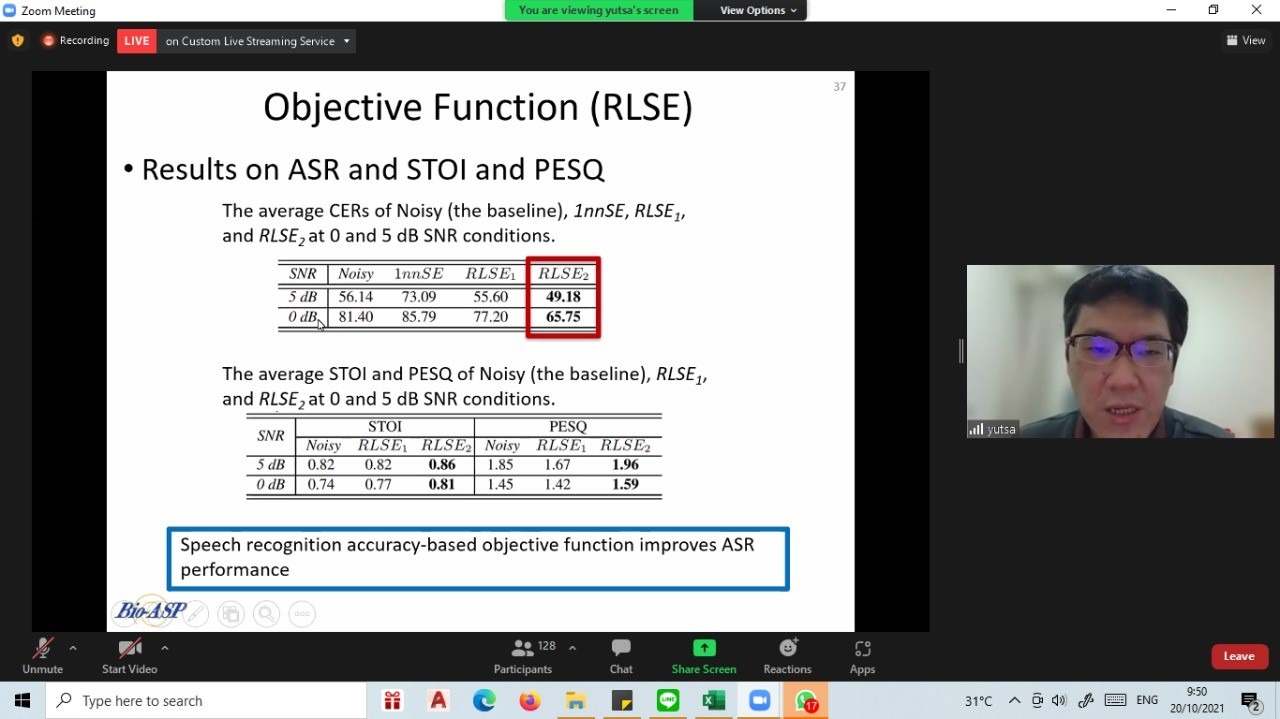Start Video with the camera button
Viewport: 1280px width, 719px height.
[x=129, y=656]
